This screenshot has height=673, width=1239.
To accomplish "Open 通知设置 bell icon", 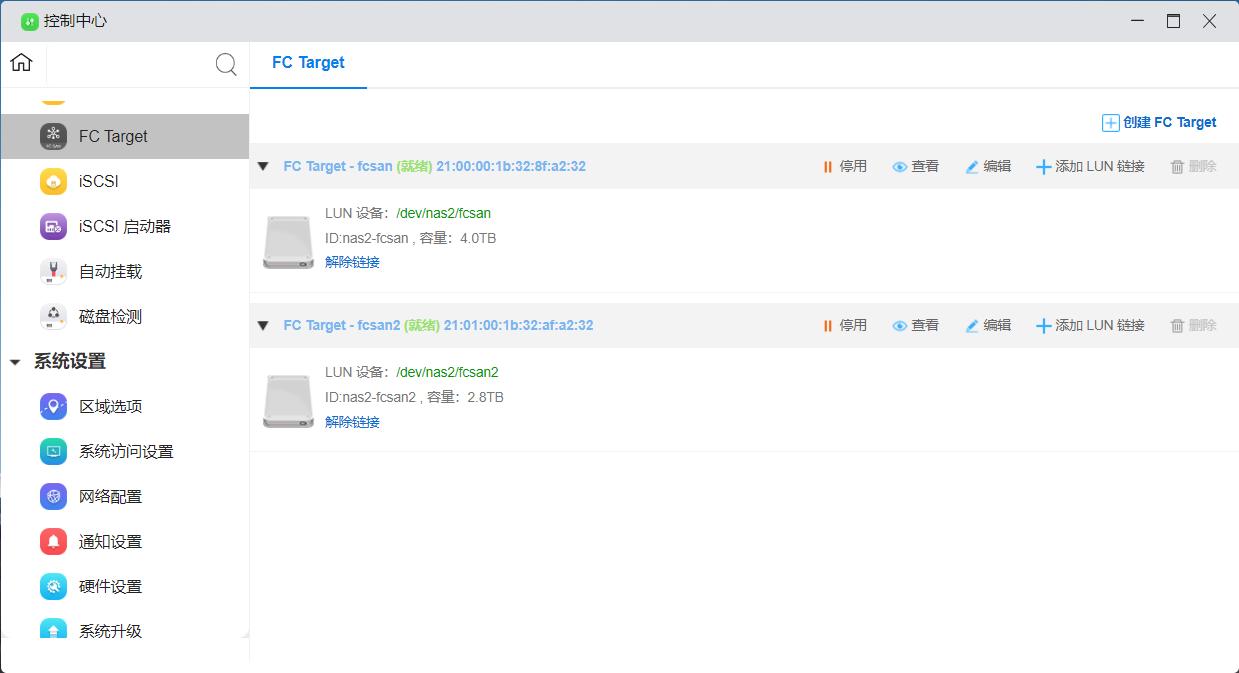I will [53, 542].
